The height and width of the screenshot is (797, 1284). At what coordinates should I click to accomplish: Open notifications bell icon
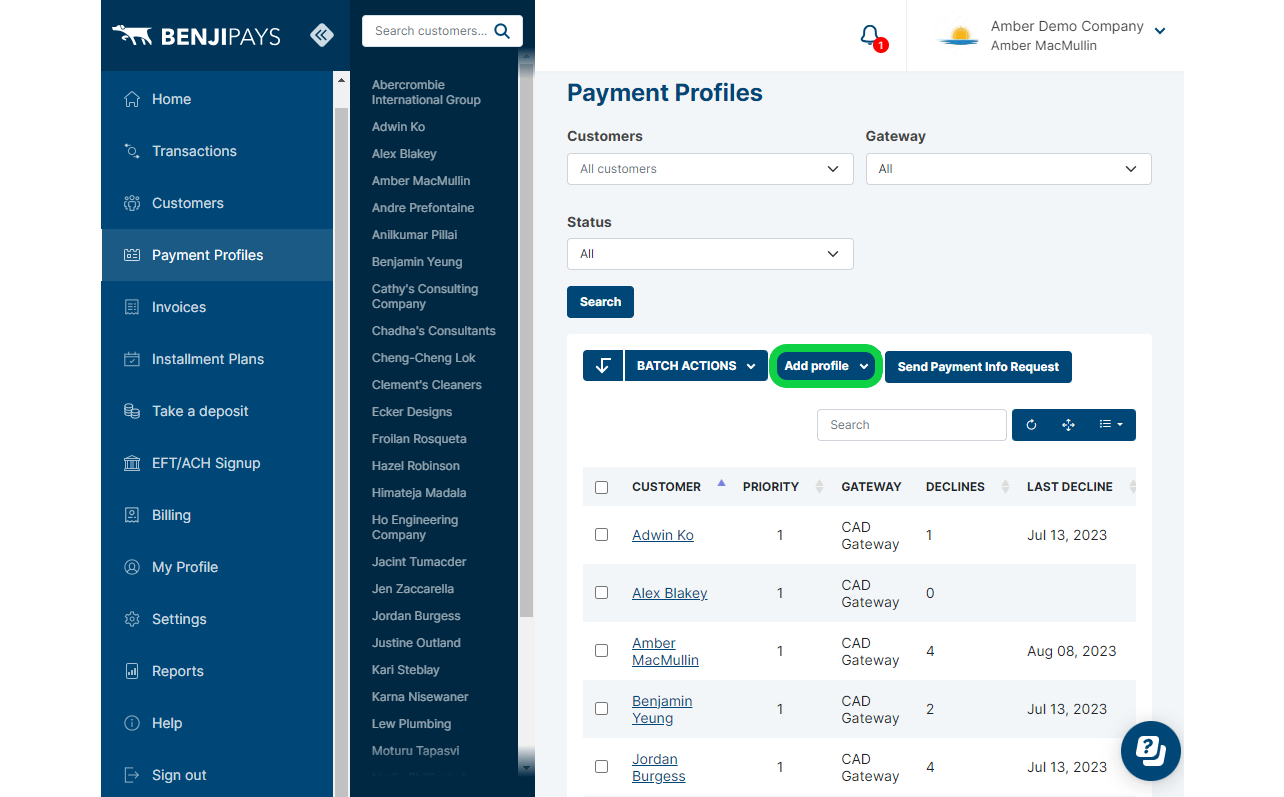[871, 36]
